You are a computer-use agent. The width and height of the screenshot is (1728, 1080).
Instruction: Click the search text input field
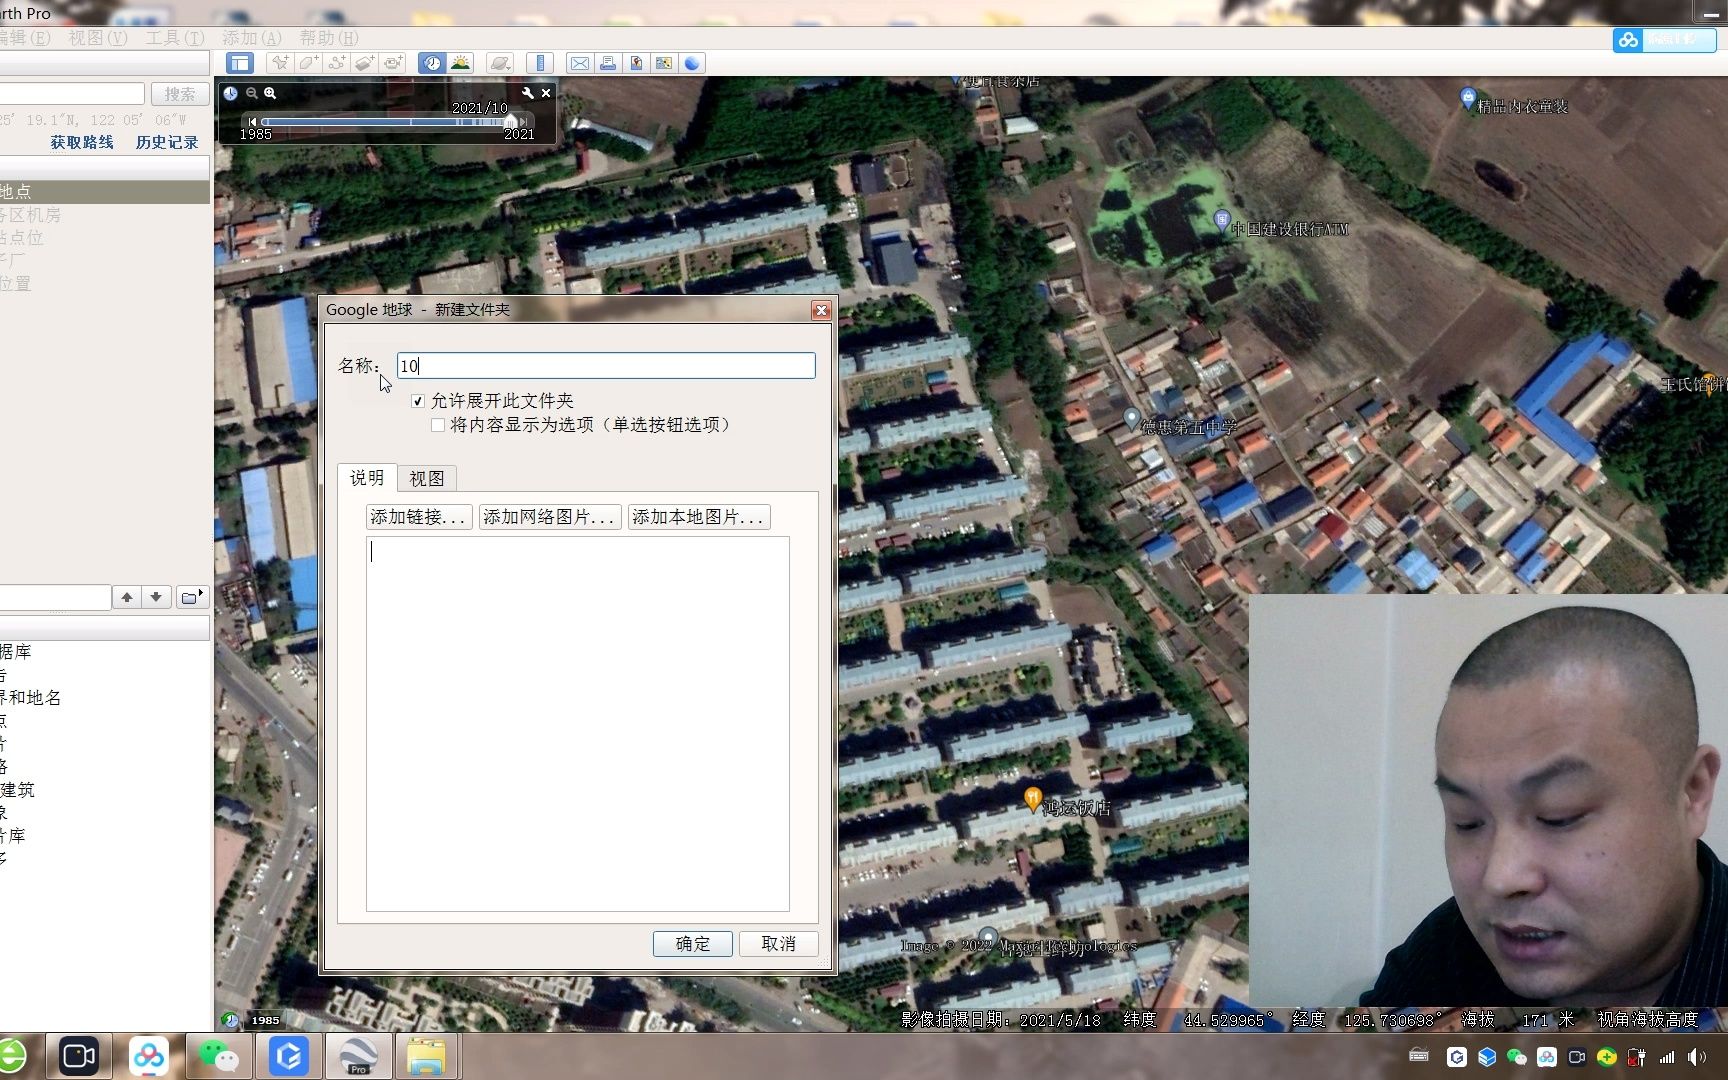[x=72, y=94]
